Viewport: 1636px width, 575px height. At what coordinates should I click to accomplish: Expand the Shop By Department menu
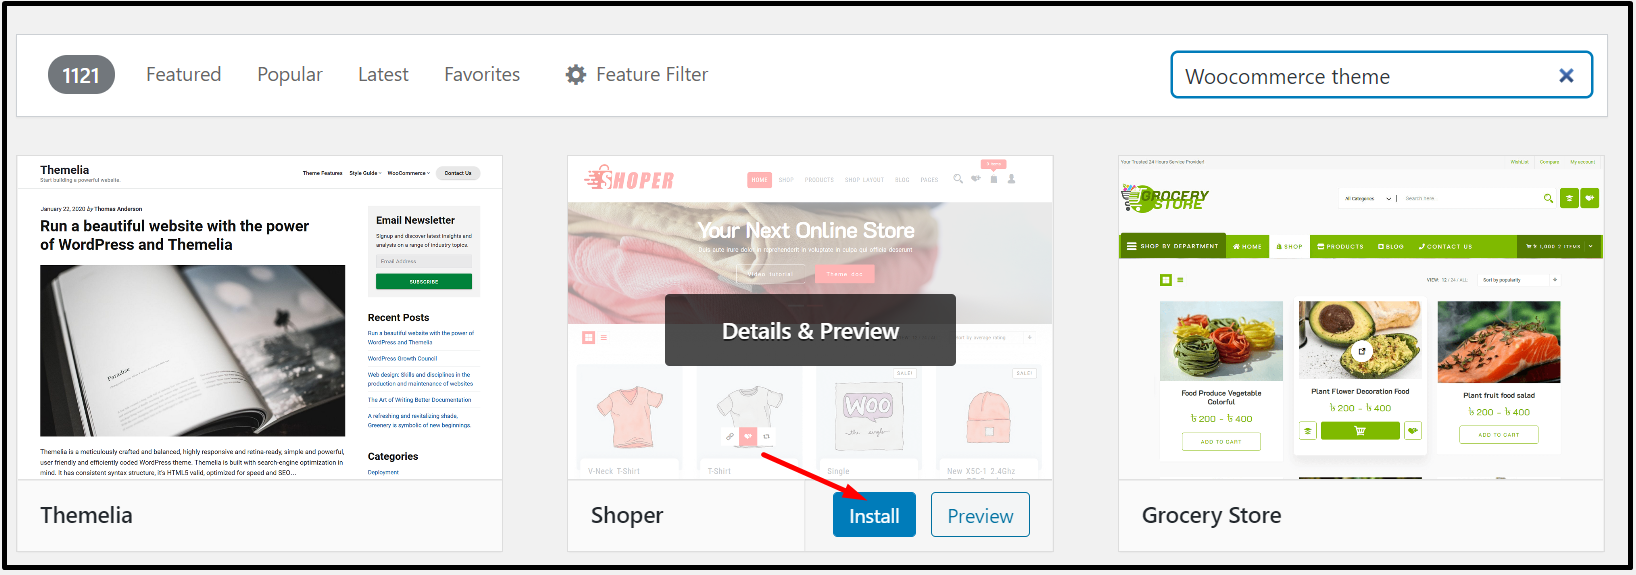tap(1172, 246)
